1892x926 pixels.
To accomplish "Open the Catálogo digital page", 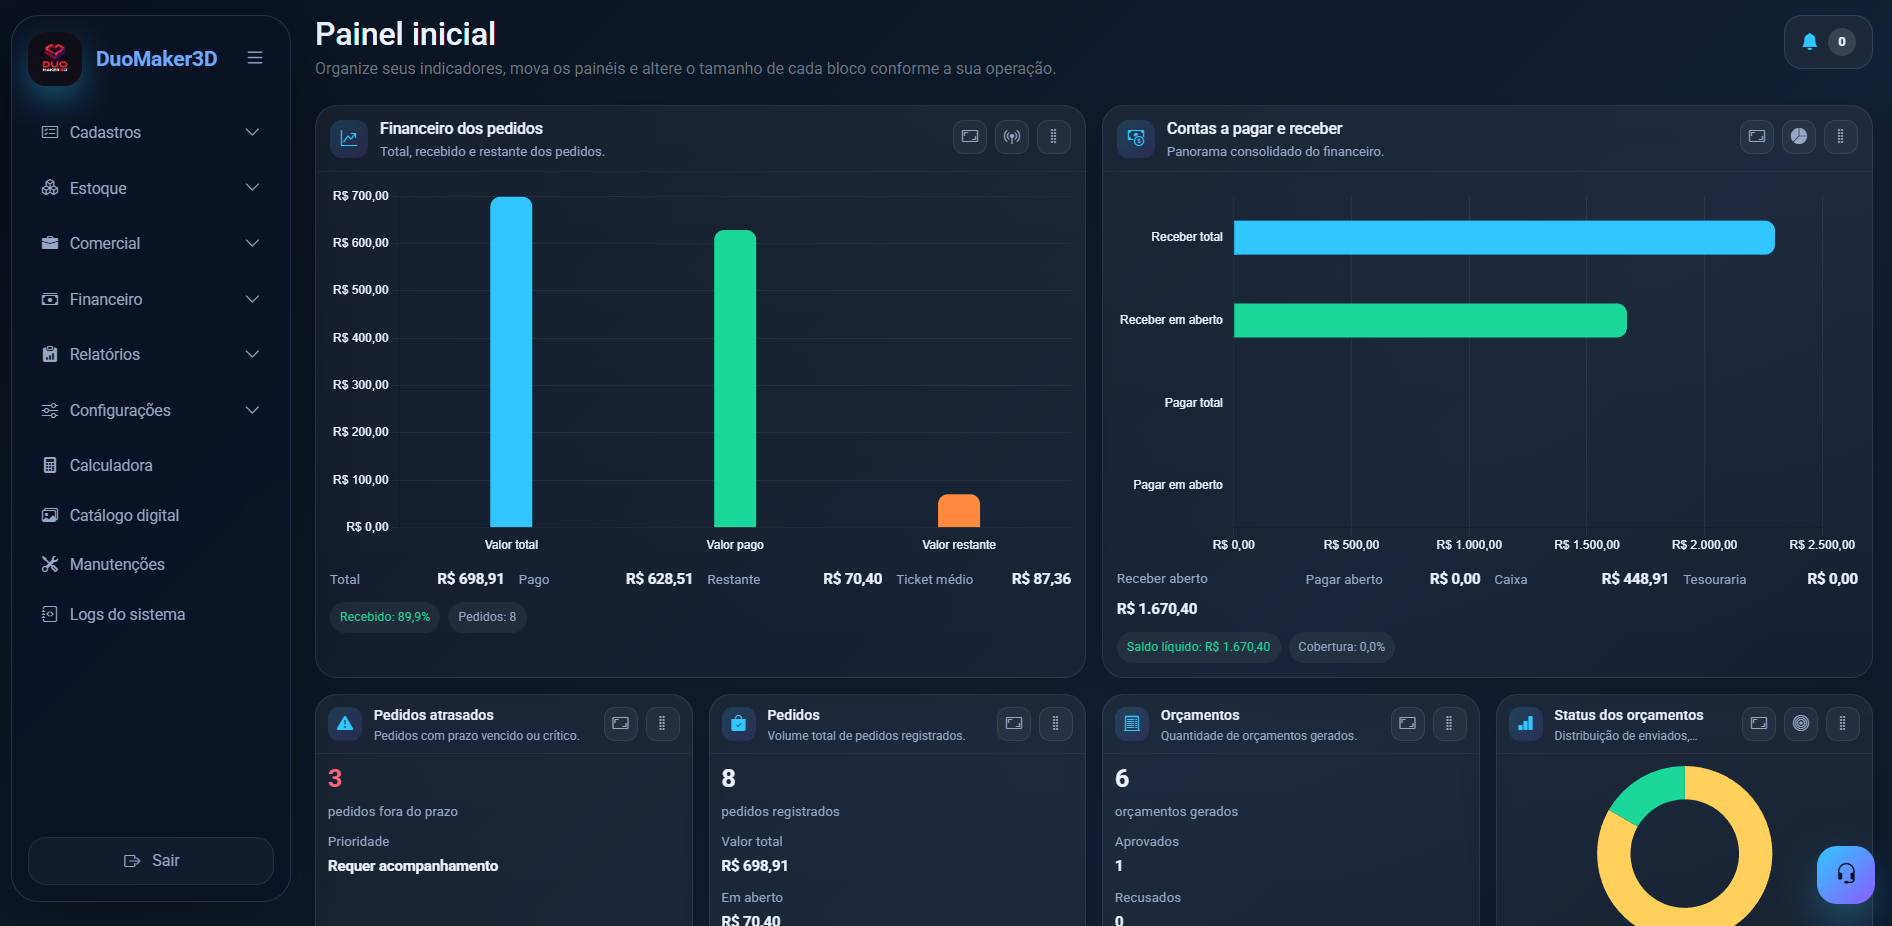I will pos(151,515).
